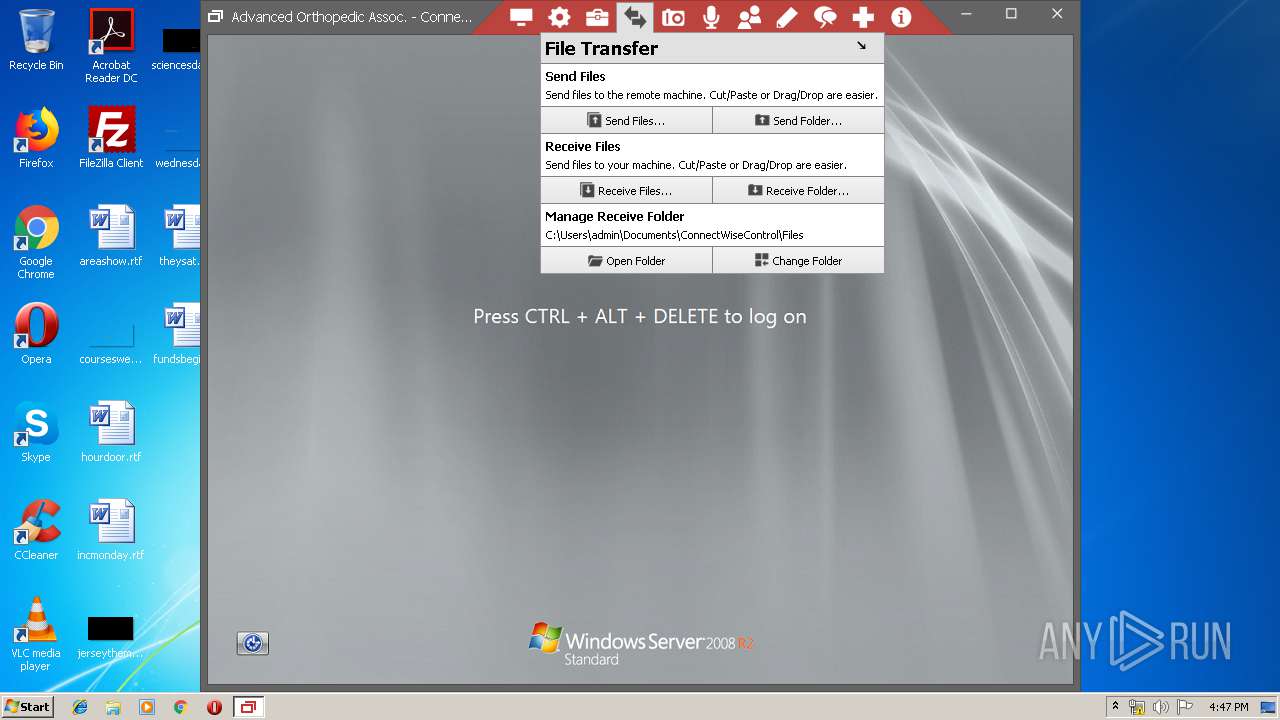
Task: Open Chrome from the taskbar
Action: click(x=180, y=707)
